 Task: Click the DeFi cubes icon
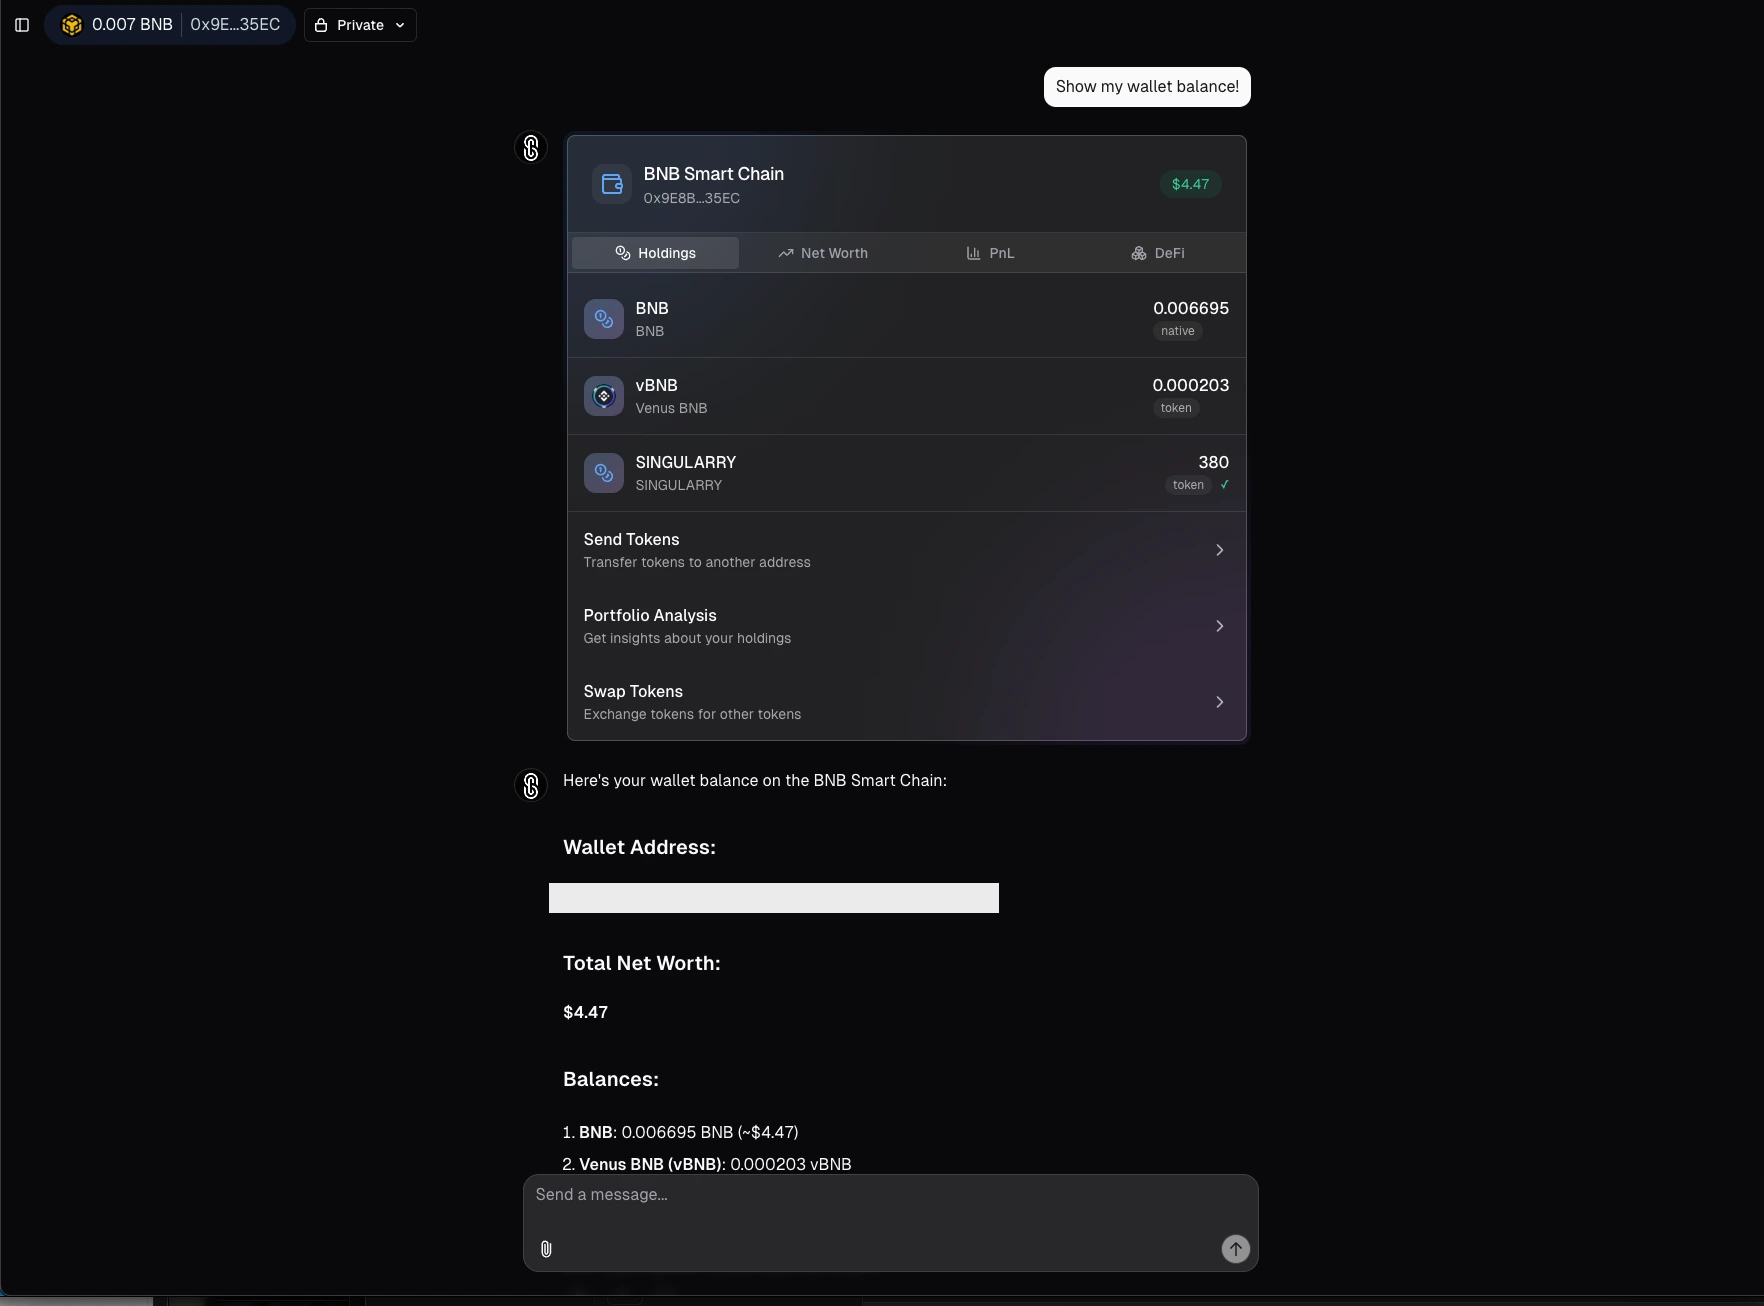click(x=1139, y=253)
